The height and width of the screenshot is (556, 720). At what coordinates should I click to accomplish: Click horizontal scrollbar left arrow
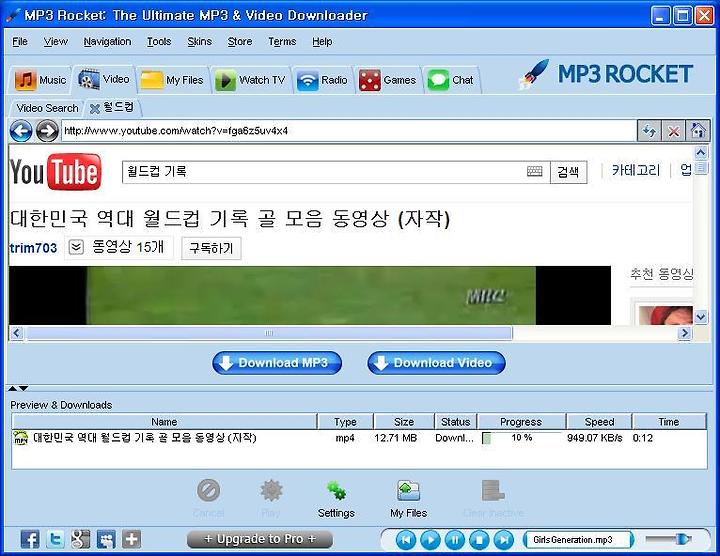tap(17, 333)
